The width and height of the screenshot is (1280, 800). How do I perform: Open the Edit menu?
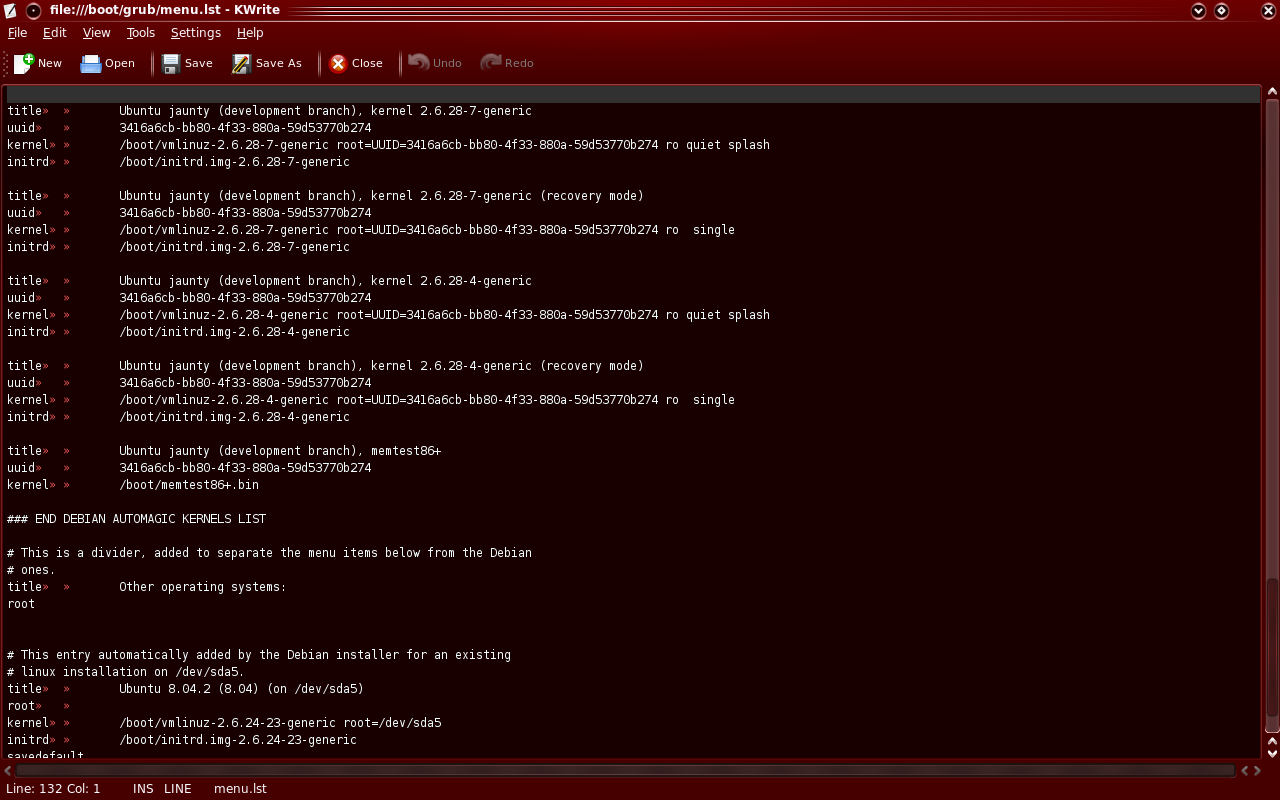pyautogui.click(x=55, y=33)
